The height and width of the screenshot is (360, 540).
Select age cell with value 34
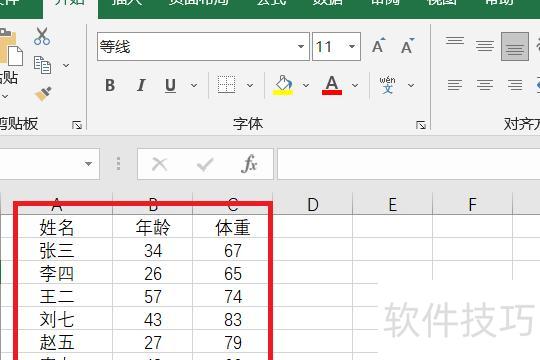click(153, 250)
